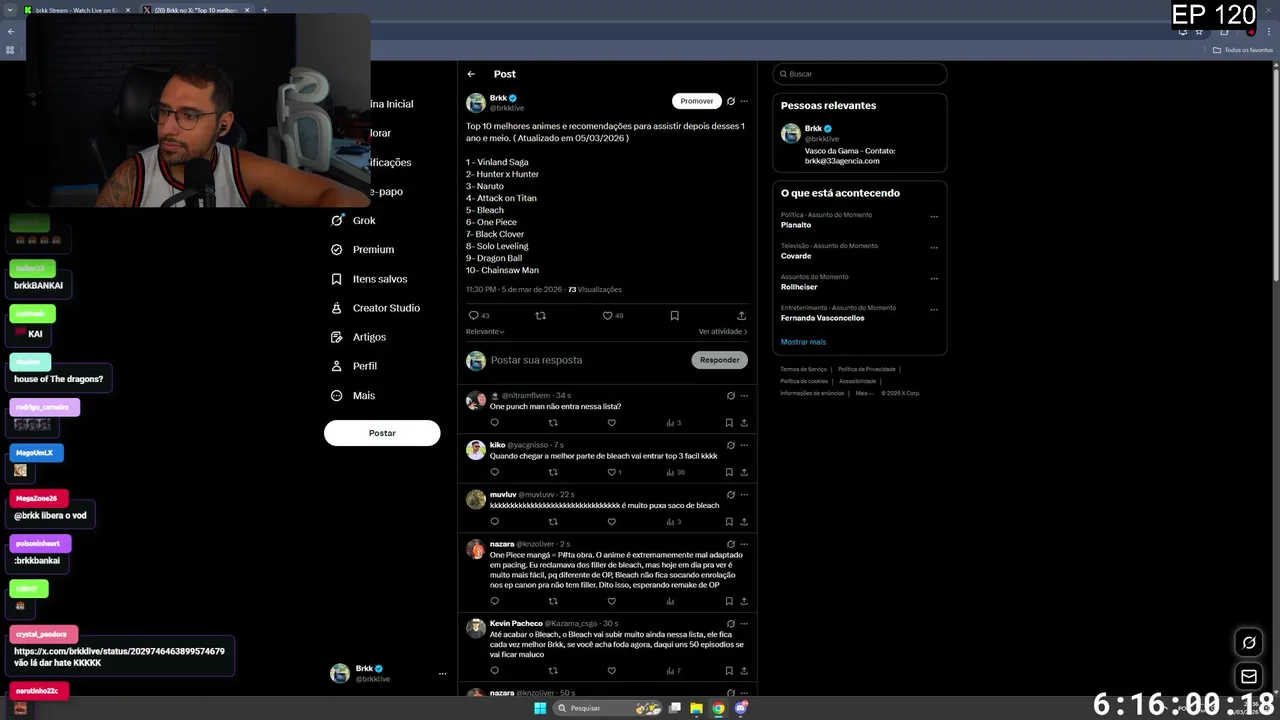Open the floating messages button
Screen dimensions: 1280x720
click(1249, 677)
